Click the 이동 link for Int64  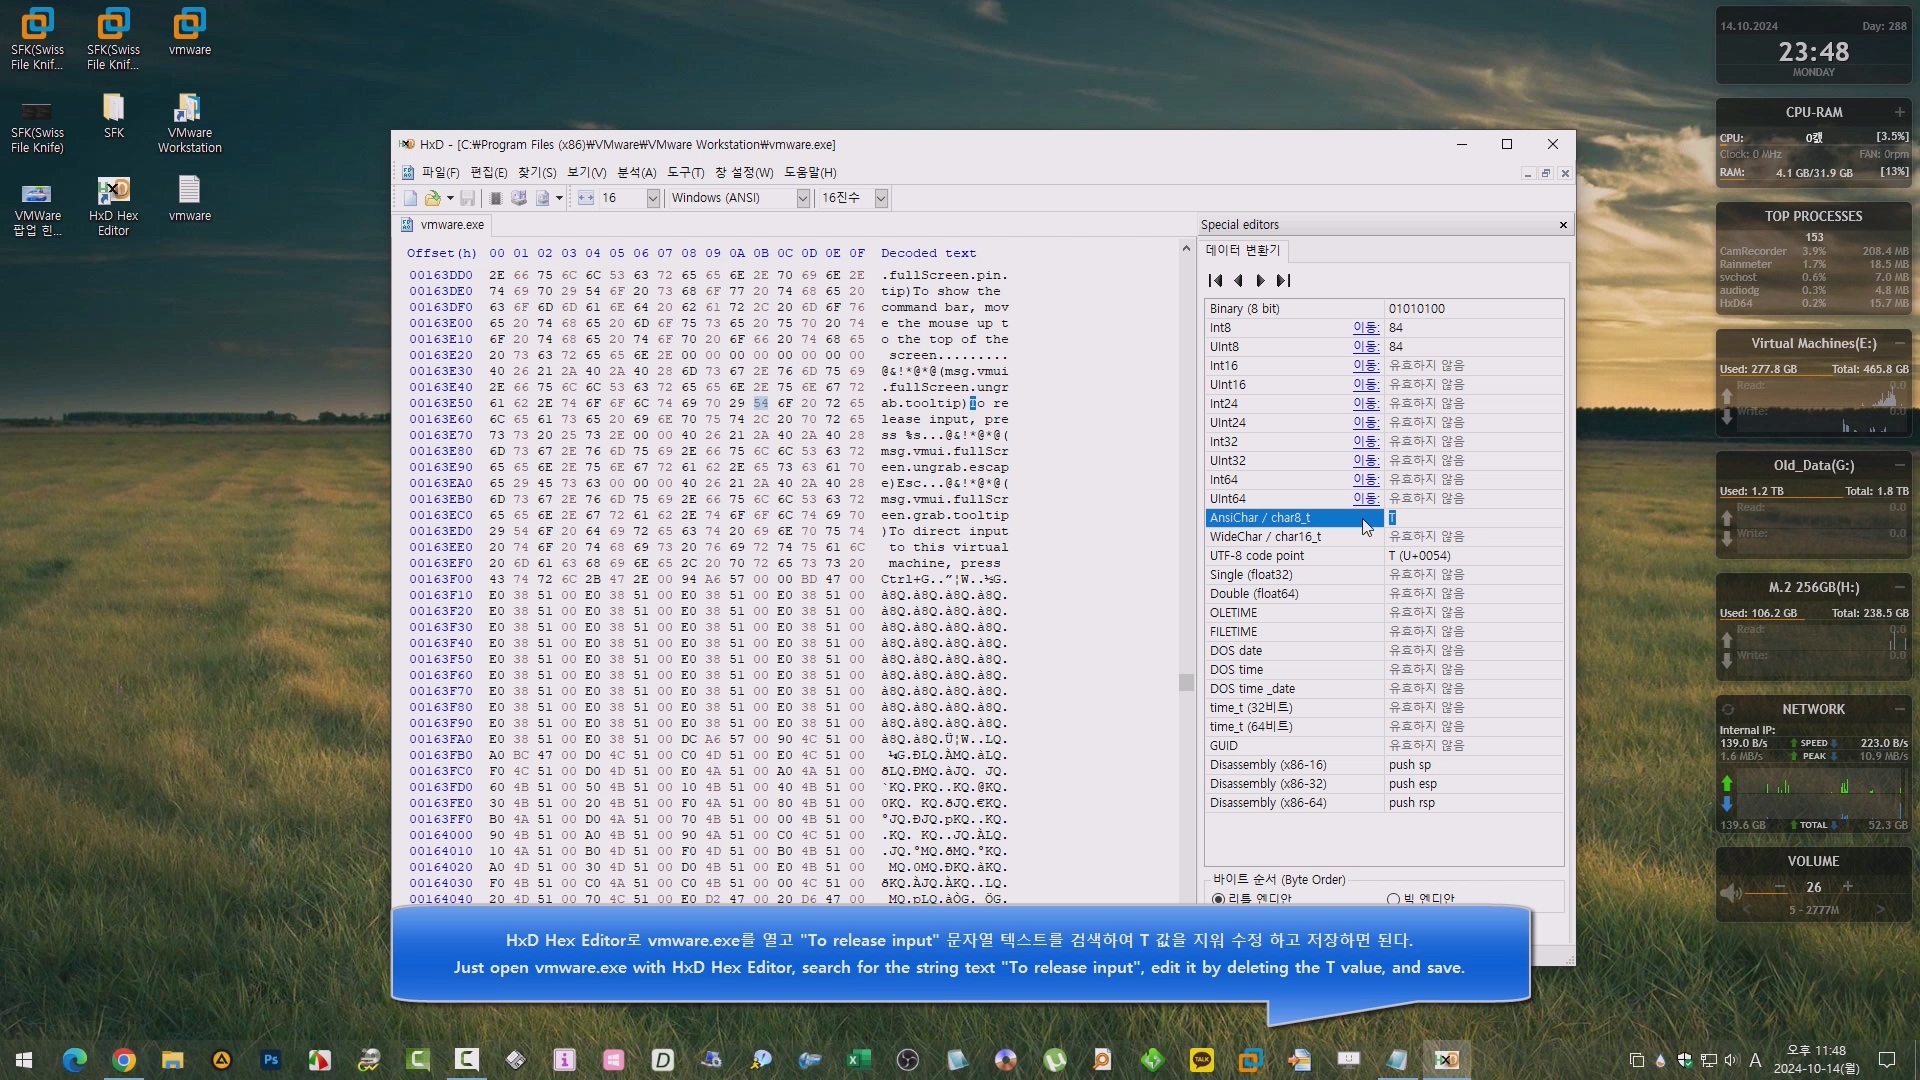tap(1365, 480)
